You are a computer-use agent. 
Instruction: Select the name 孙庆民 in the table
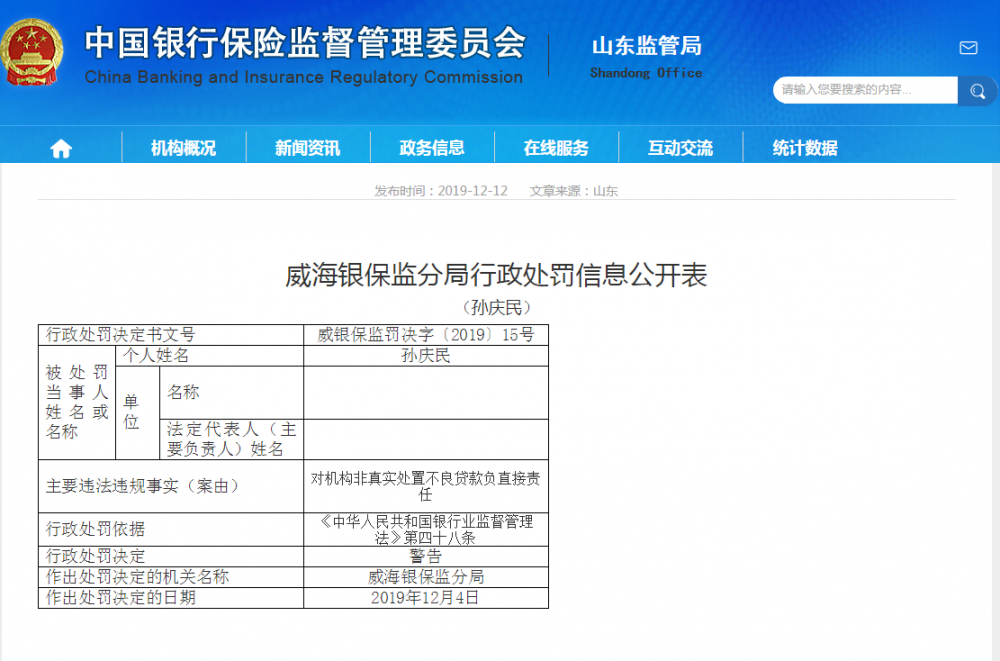[424, 355]
